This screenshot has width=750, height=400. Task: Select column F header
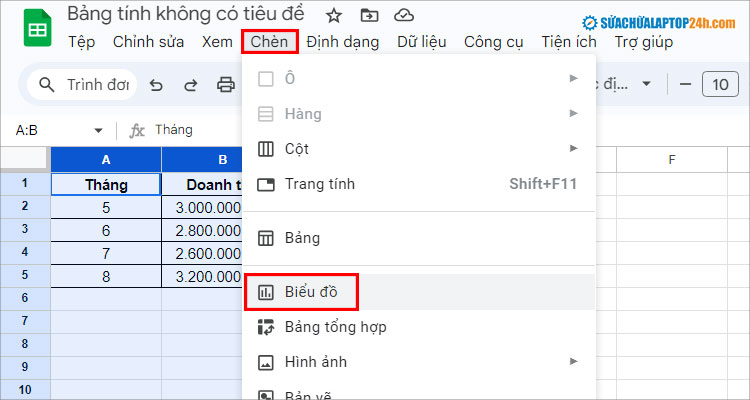point(672,160)
